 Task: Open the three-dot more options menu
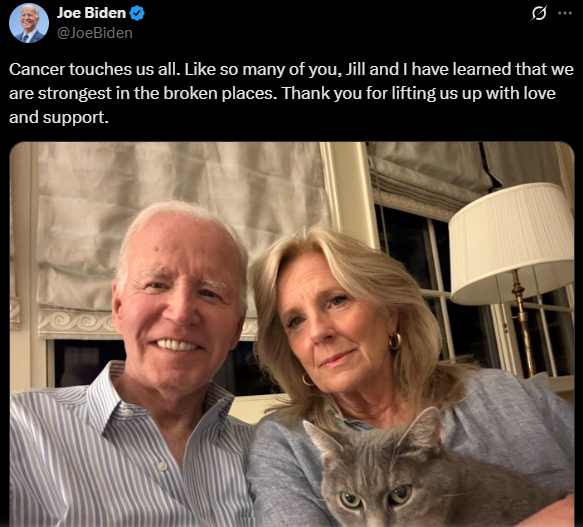565,13
